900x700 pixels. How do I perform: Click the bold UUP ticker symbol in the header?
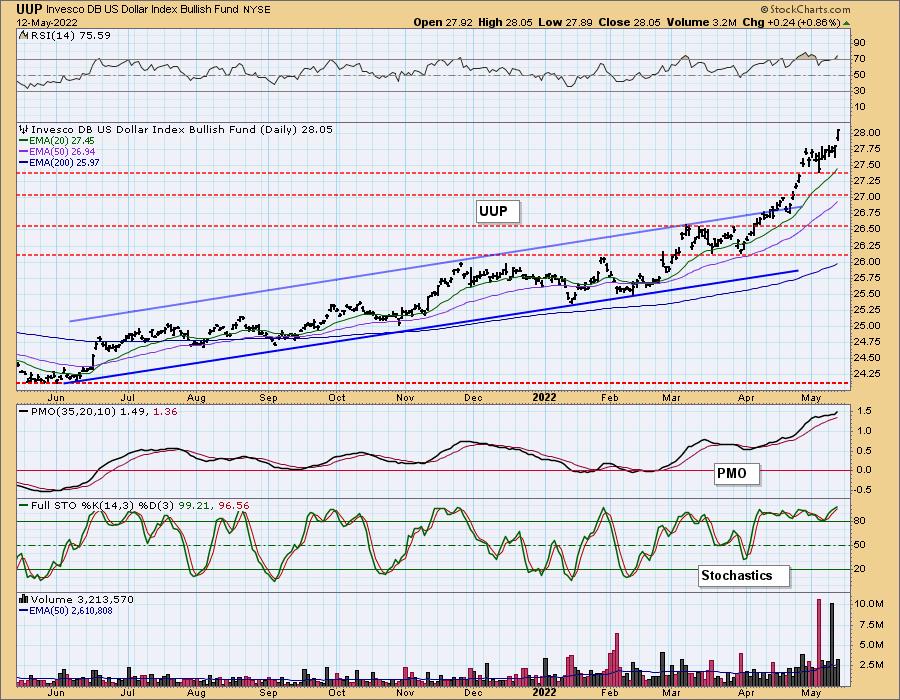(29, 9)
